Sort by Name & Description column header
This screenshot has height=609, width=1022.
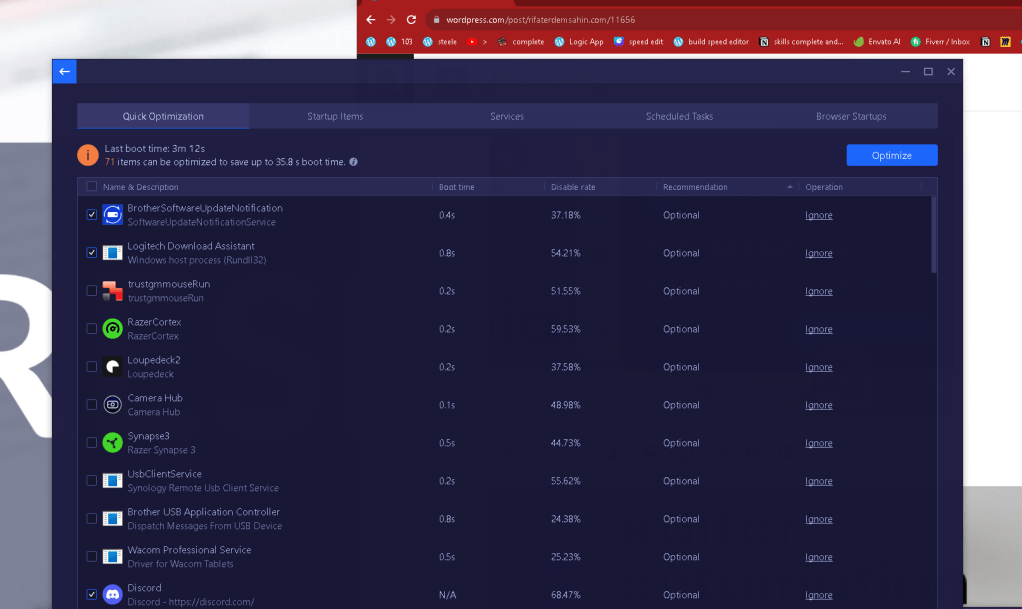(x=140, y=186)
